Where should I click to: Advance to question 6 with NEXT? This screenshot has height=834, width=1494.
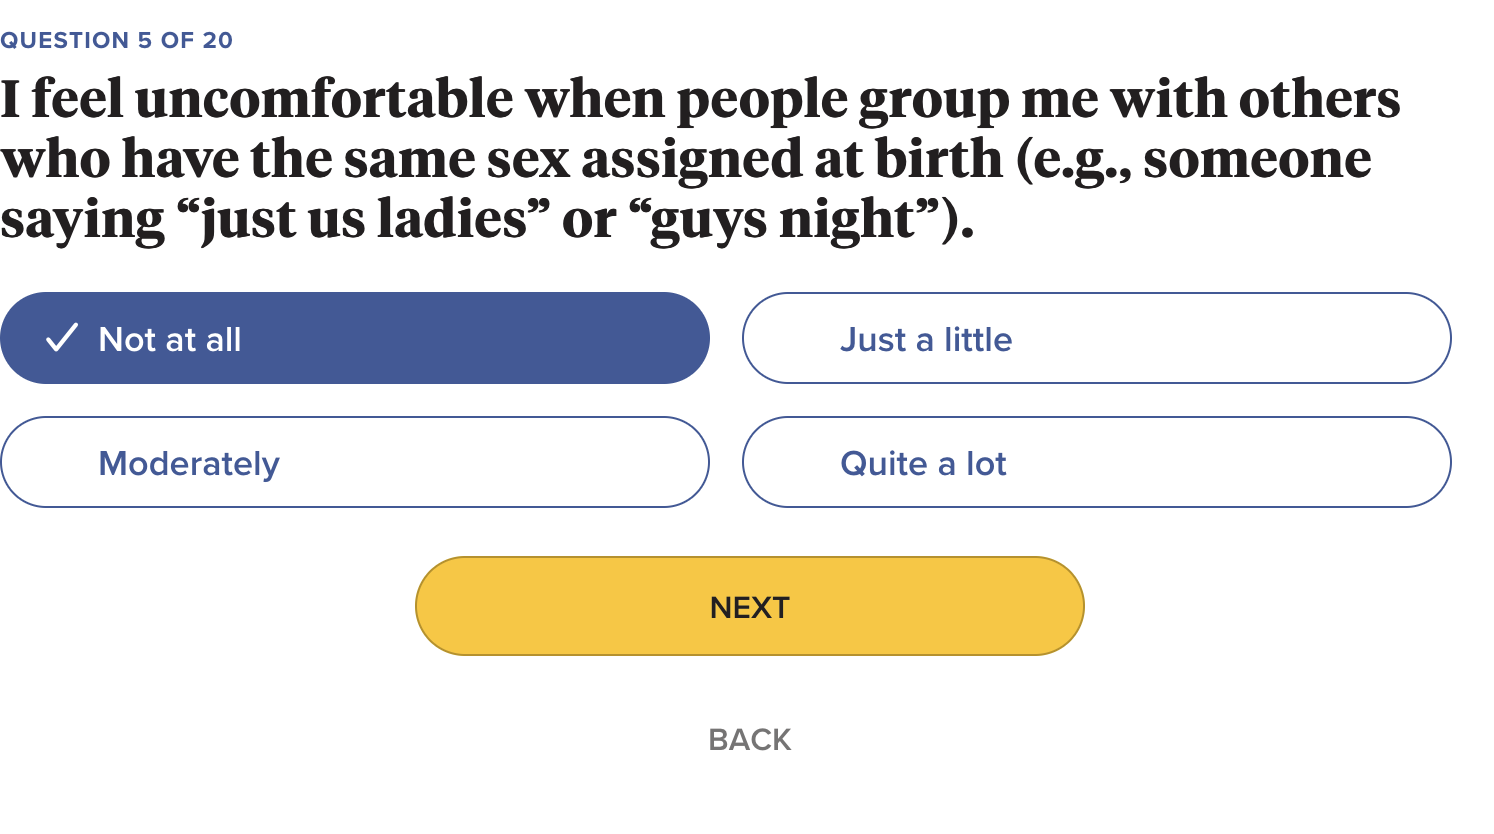[x=749, y=606]
